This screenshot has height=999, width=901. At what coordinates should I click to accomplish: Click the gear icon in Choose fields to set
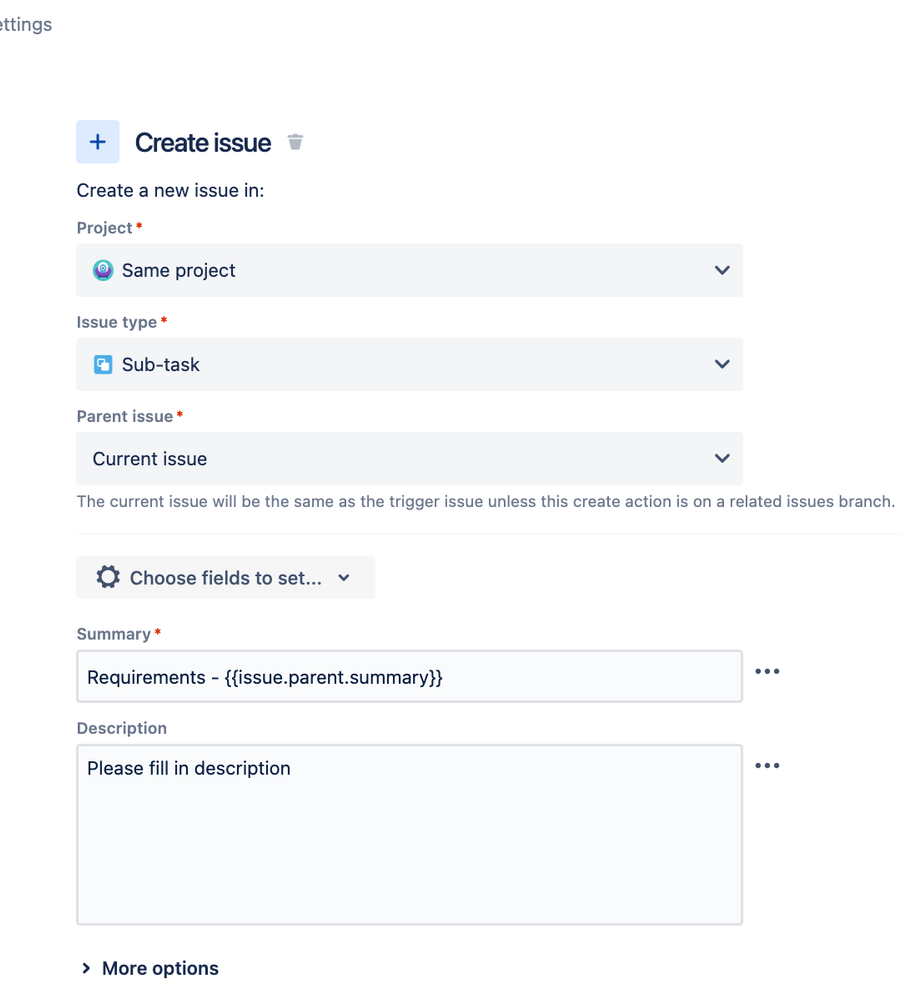click(108, 577)
